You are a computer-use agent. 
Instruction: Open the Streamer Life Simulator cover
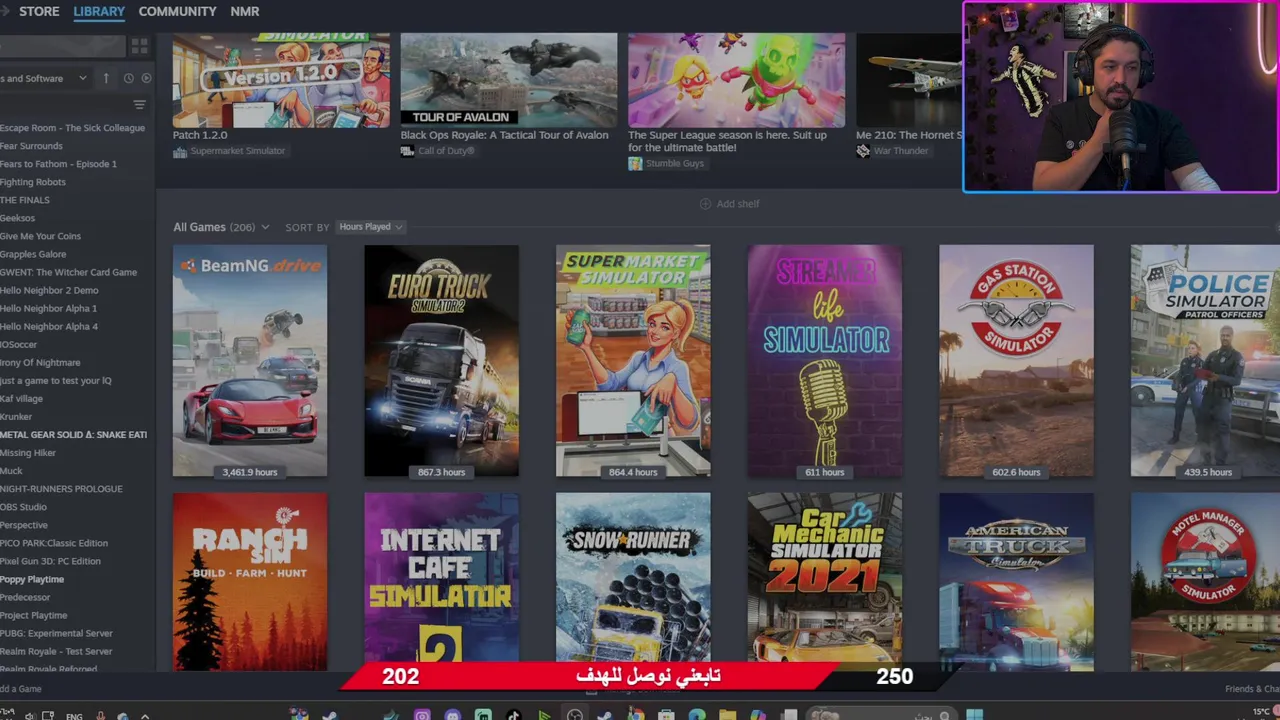825,361
